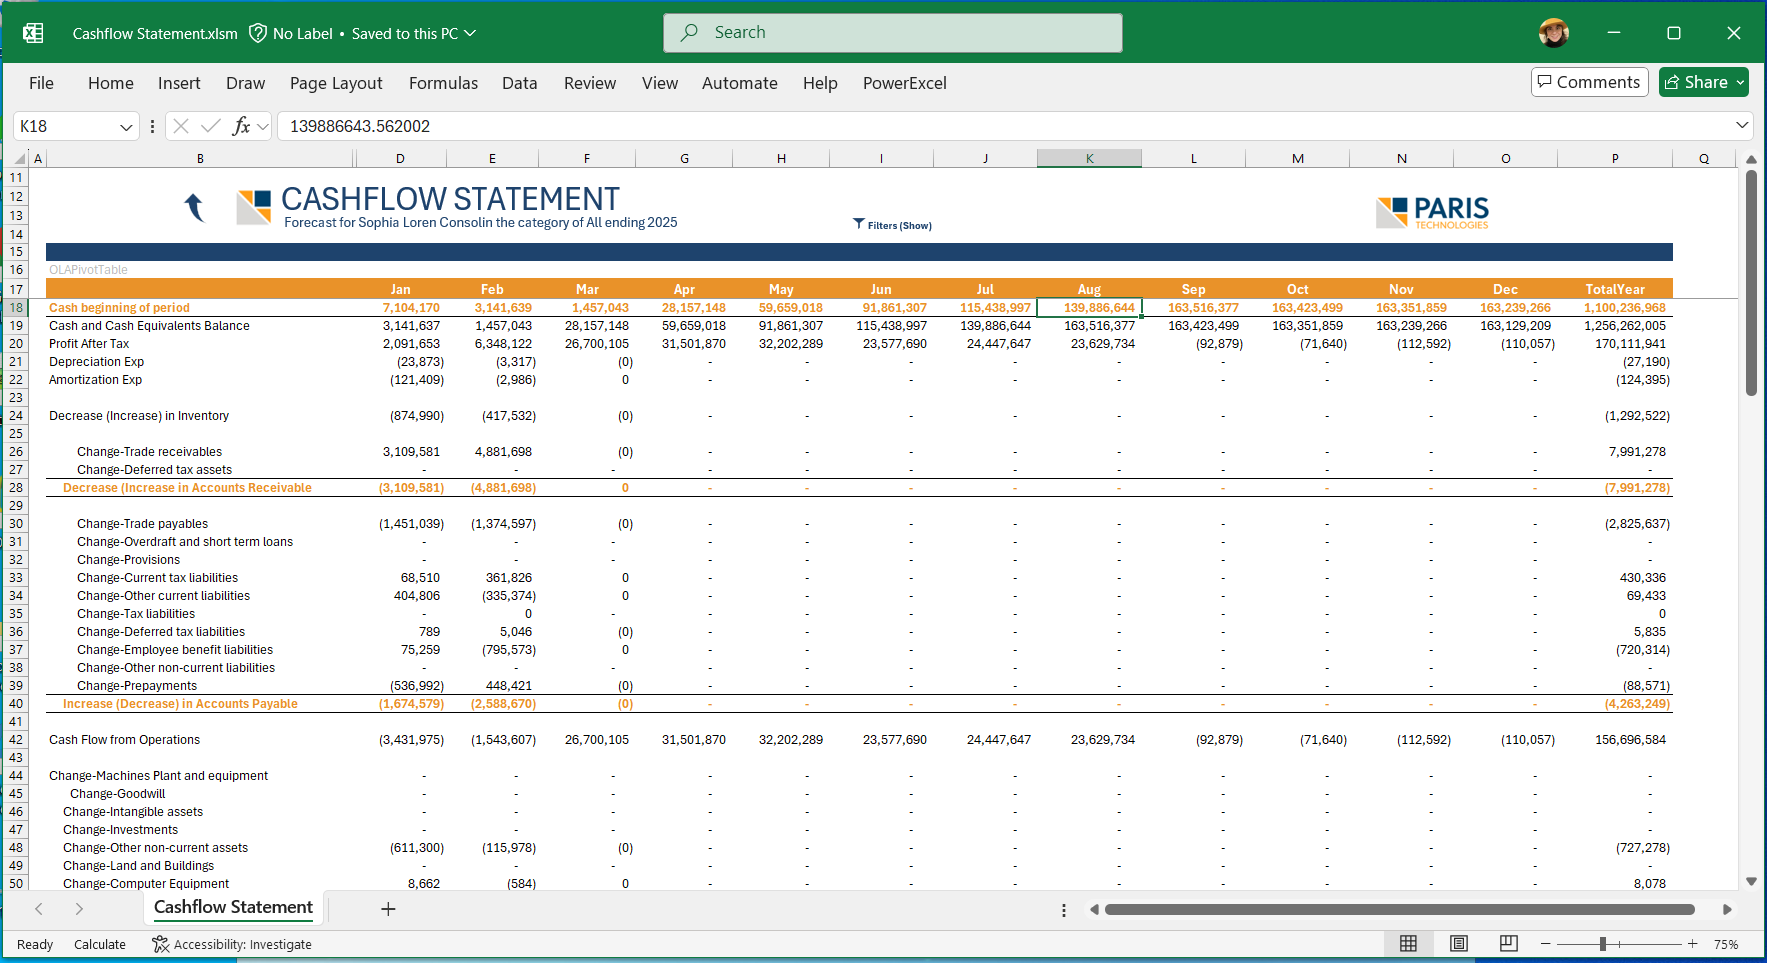Click the blue up arrow icon in report header
Viewport: 1767px width, 963px height.
pos(194,207)
